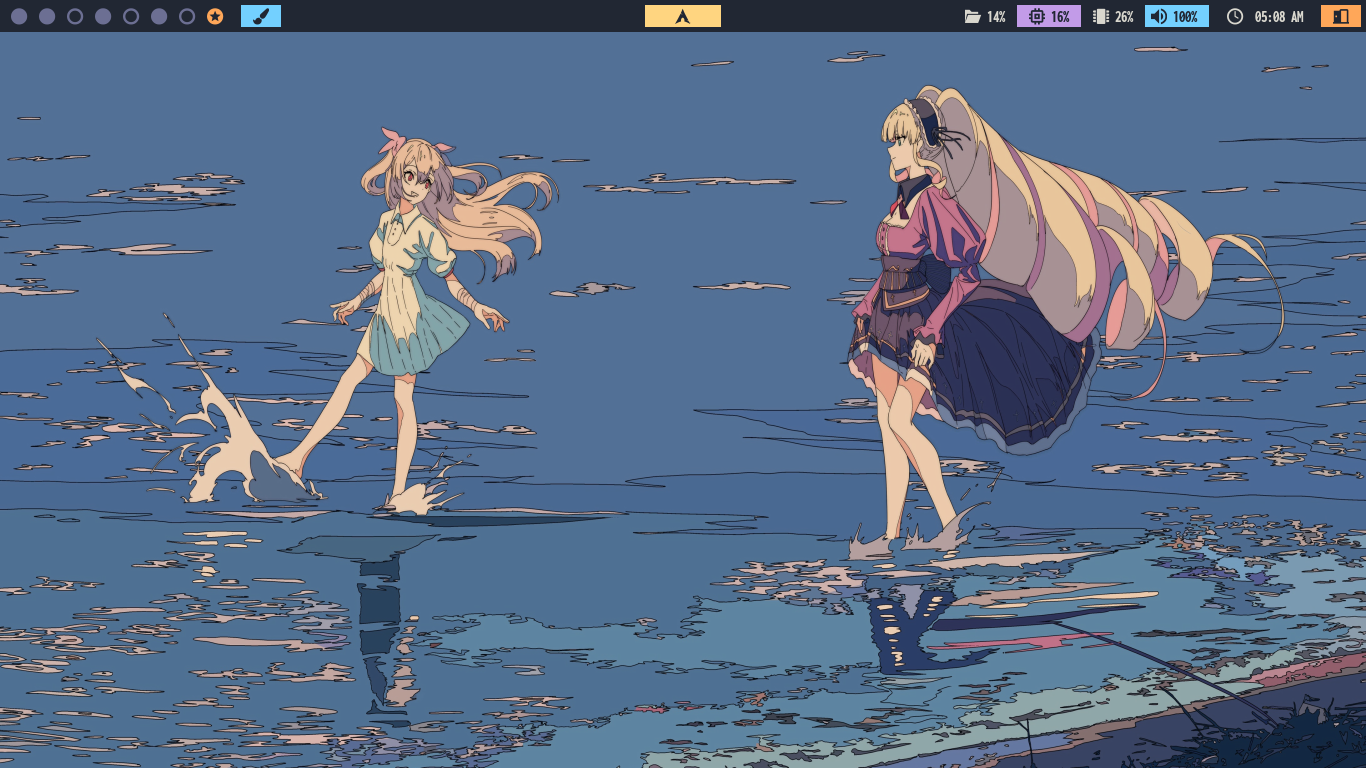Click the 100% volume level
The width and height of the screenshot is (1366, 768).
click(1185, 17)
